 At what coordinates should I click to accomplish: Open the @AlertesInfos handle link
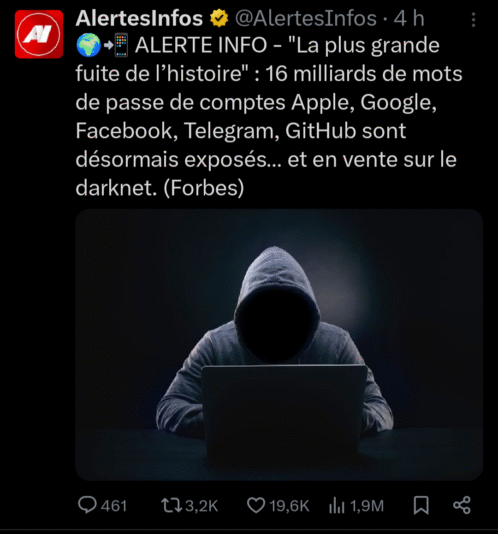point(306,18)
